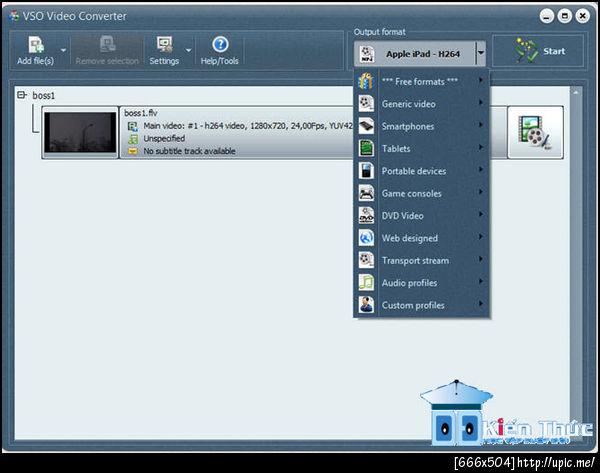Click the Apple iPad - H264 format icon
Screen dimensions: 600x473
(367, 54)
